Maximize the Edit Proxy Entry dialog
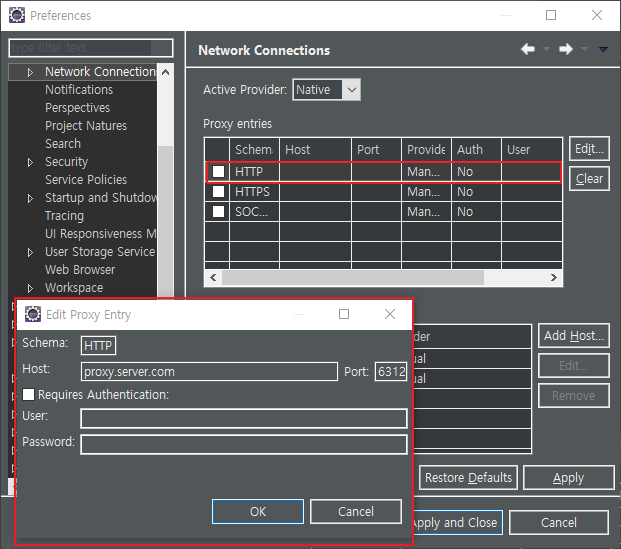Screen dimensions: 621x549 344,314
